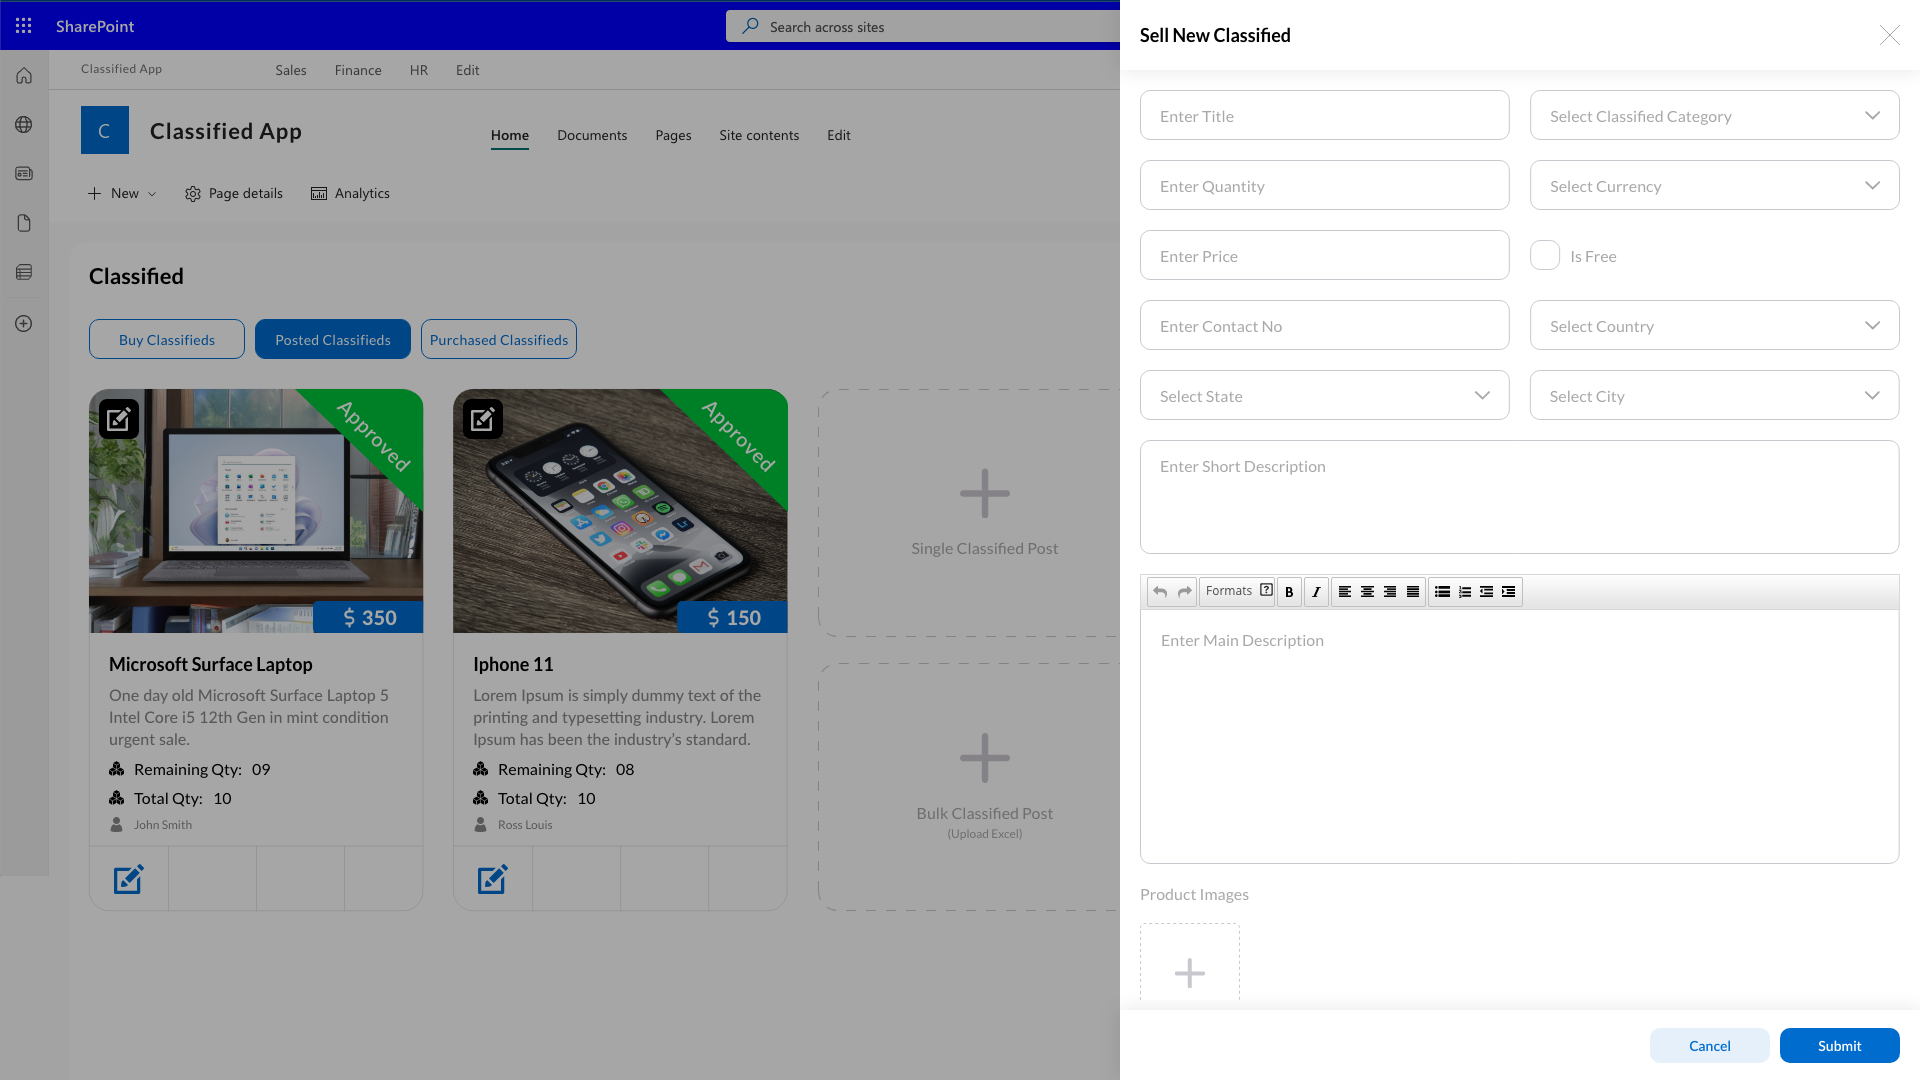Screen dimensions: 1920x1080
Task: Open Select Classified Category dropdown
Action: click(1715, 115)
